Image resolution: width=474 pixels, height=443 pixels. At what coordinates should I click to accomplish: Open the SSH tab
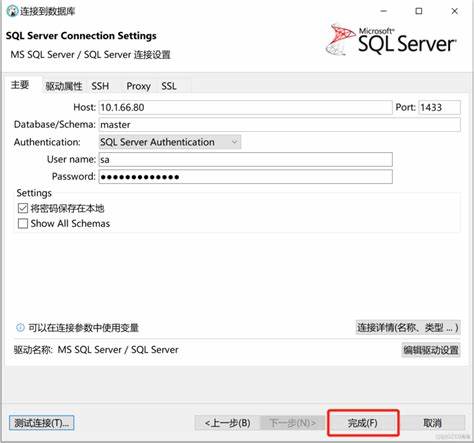point(100,86)
